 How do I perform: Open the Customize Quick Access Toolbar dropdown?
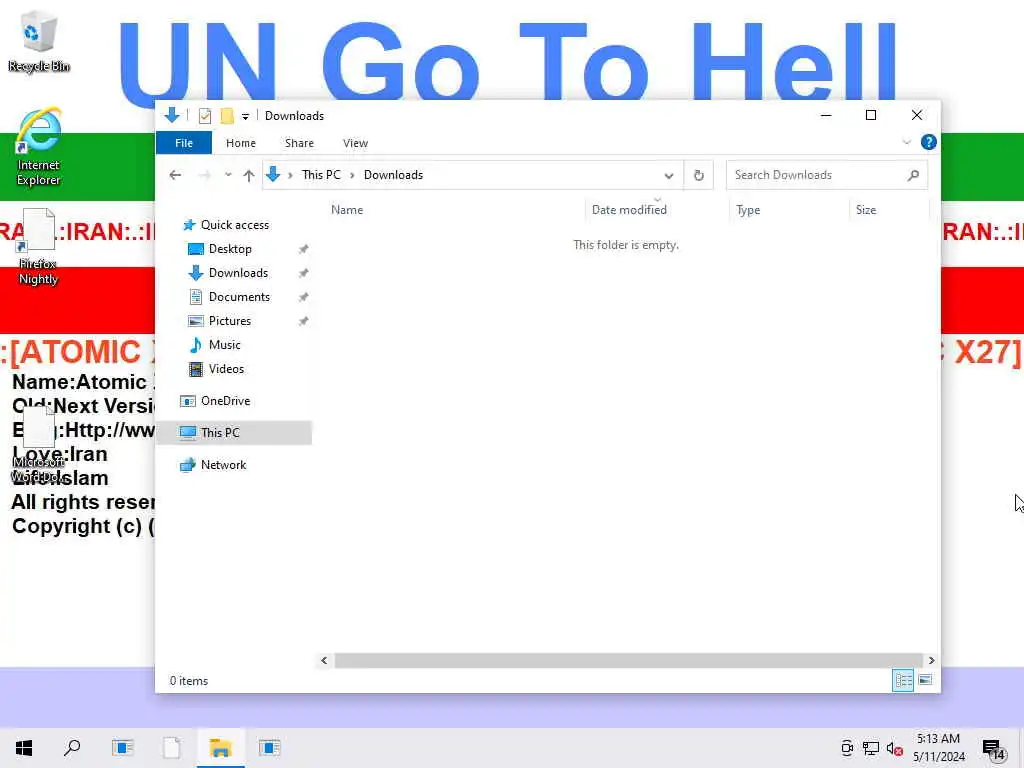pyautogui.click(x=245, y=116)
